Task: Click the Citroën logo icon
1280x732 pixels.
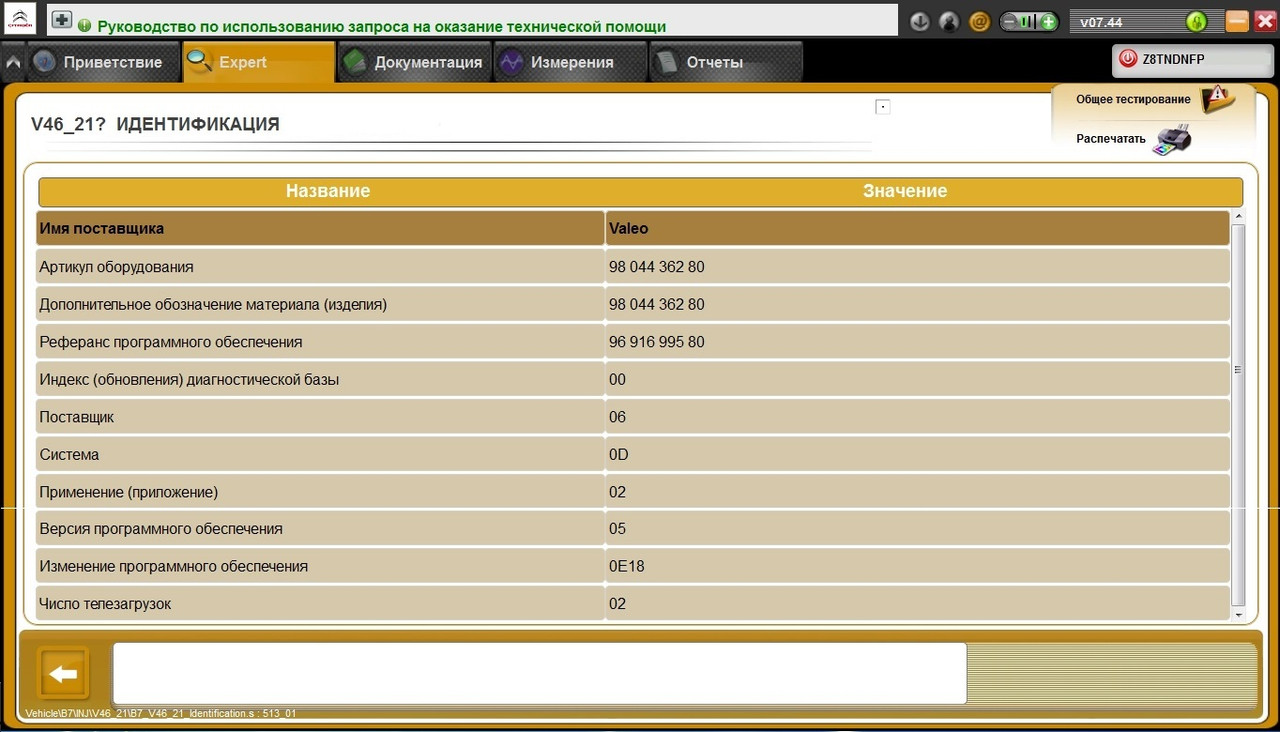Action: [x=20, y=18]
